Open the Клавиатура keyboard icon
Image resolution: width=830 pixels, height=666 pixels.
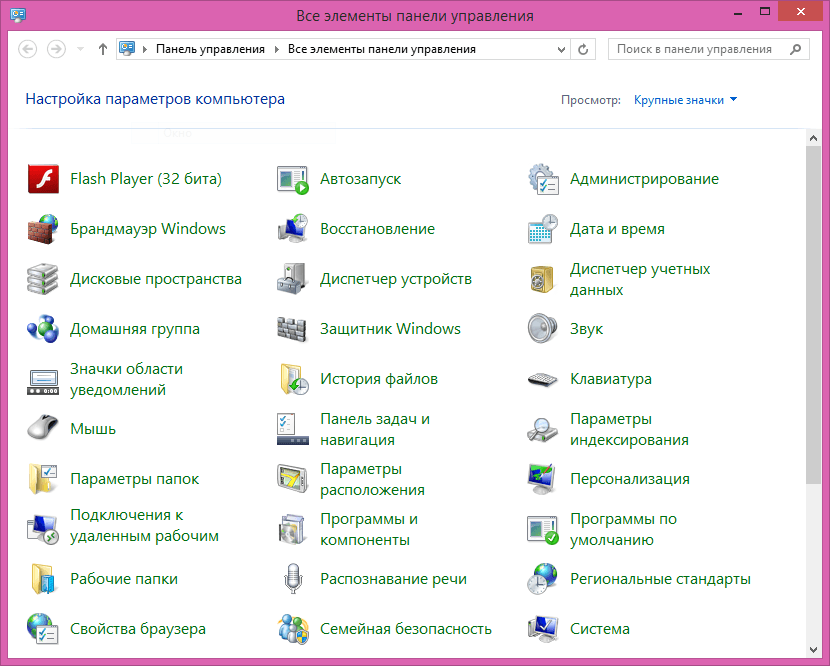[x=543, y=379]
